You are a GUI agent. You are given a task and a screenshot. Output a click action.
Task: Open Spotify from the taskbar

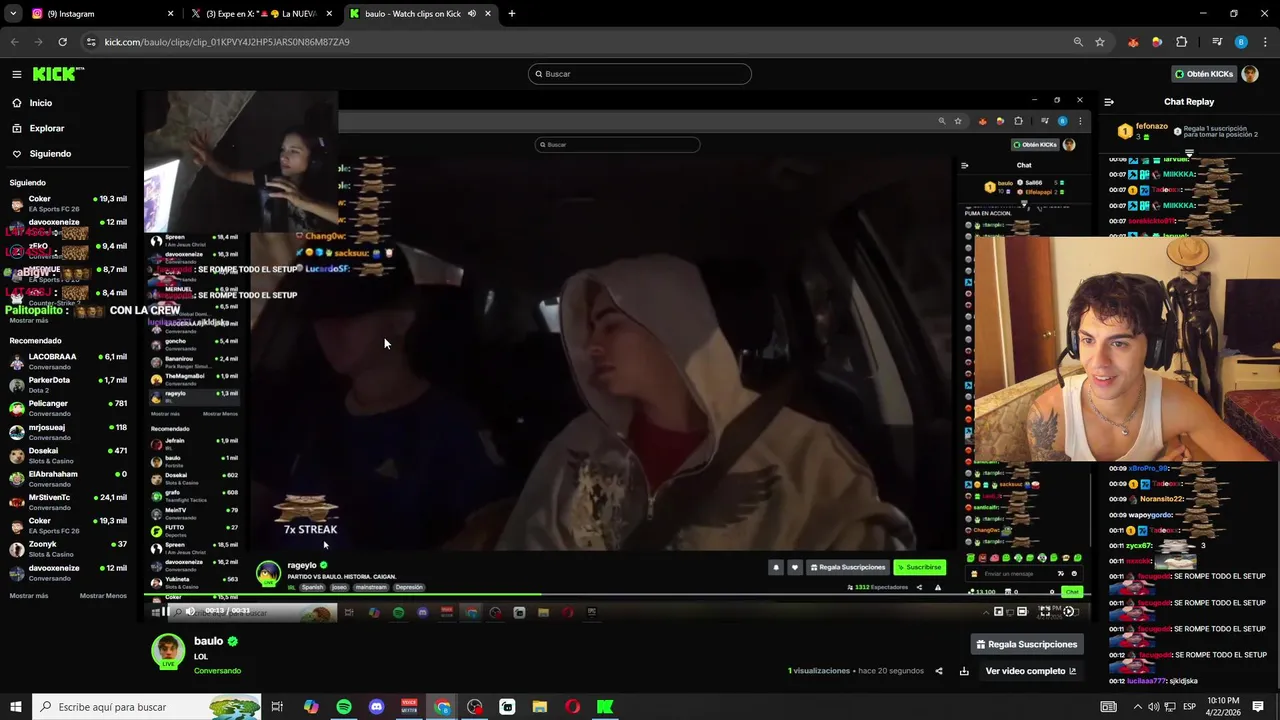tap(343, 707)
